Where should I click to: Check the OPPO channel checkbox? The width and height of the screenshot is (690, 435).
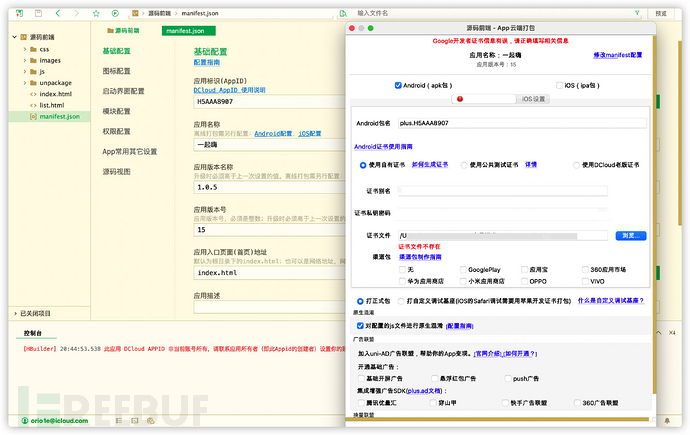pos(524,281)
